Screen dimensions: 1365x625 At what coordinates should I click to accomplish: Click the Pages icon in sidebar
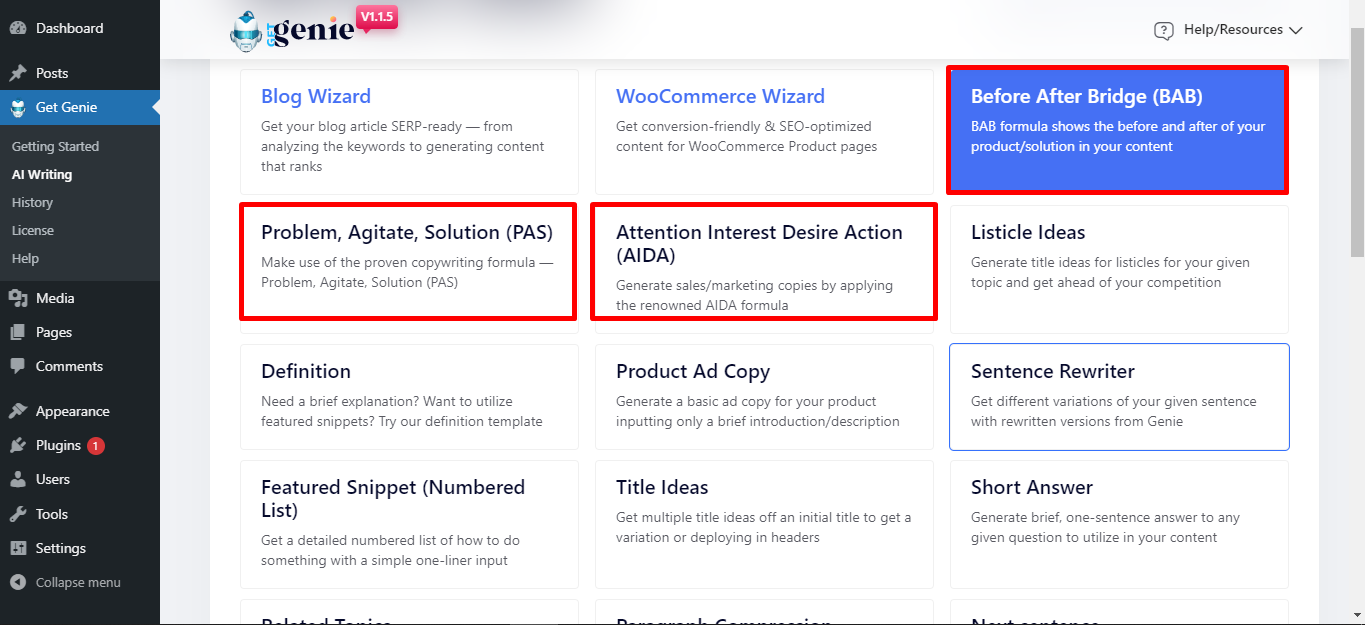click(x=18, y=332)
